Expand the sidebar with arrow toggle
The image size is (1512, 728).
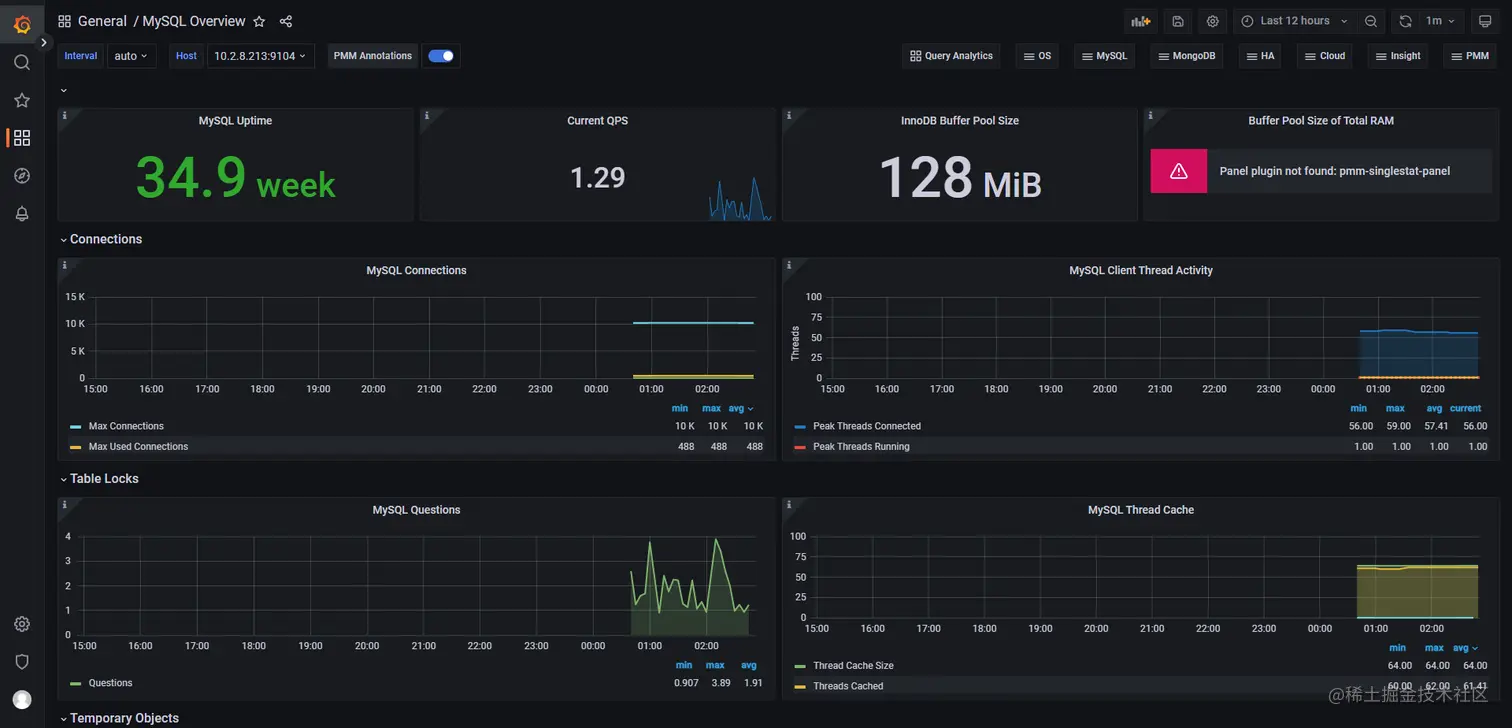point(43,43)
